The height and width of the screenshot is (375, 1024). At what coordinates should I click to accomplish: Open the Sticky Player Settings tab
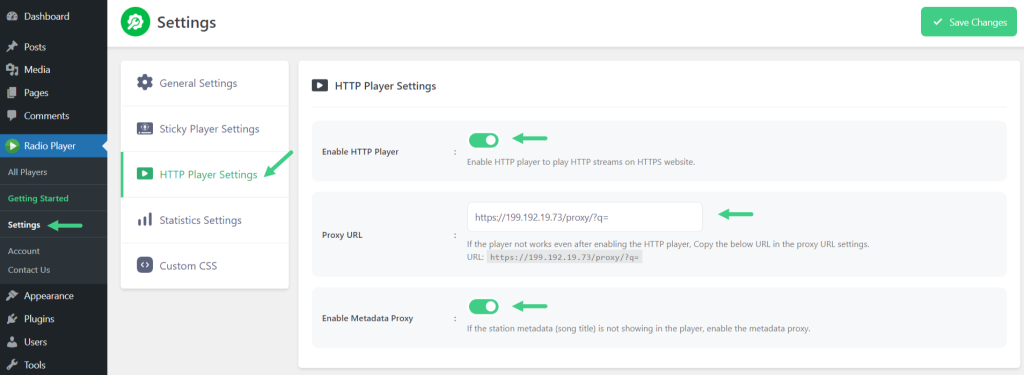pos(205,129)
